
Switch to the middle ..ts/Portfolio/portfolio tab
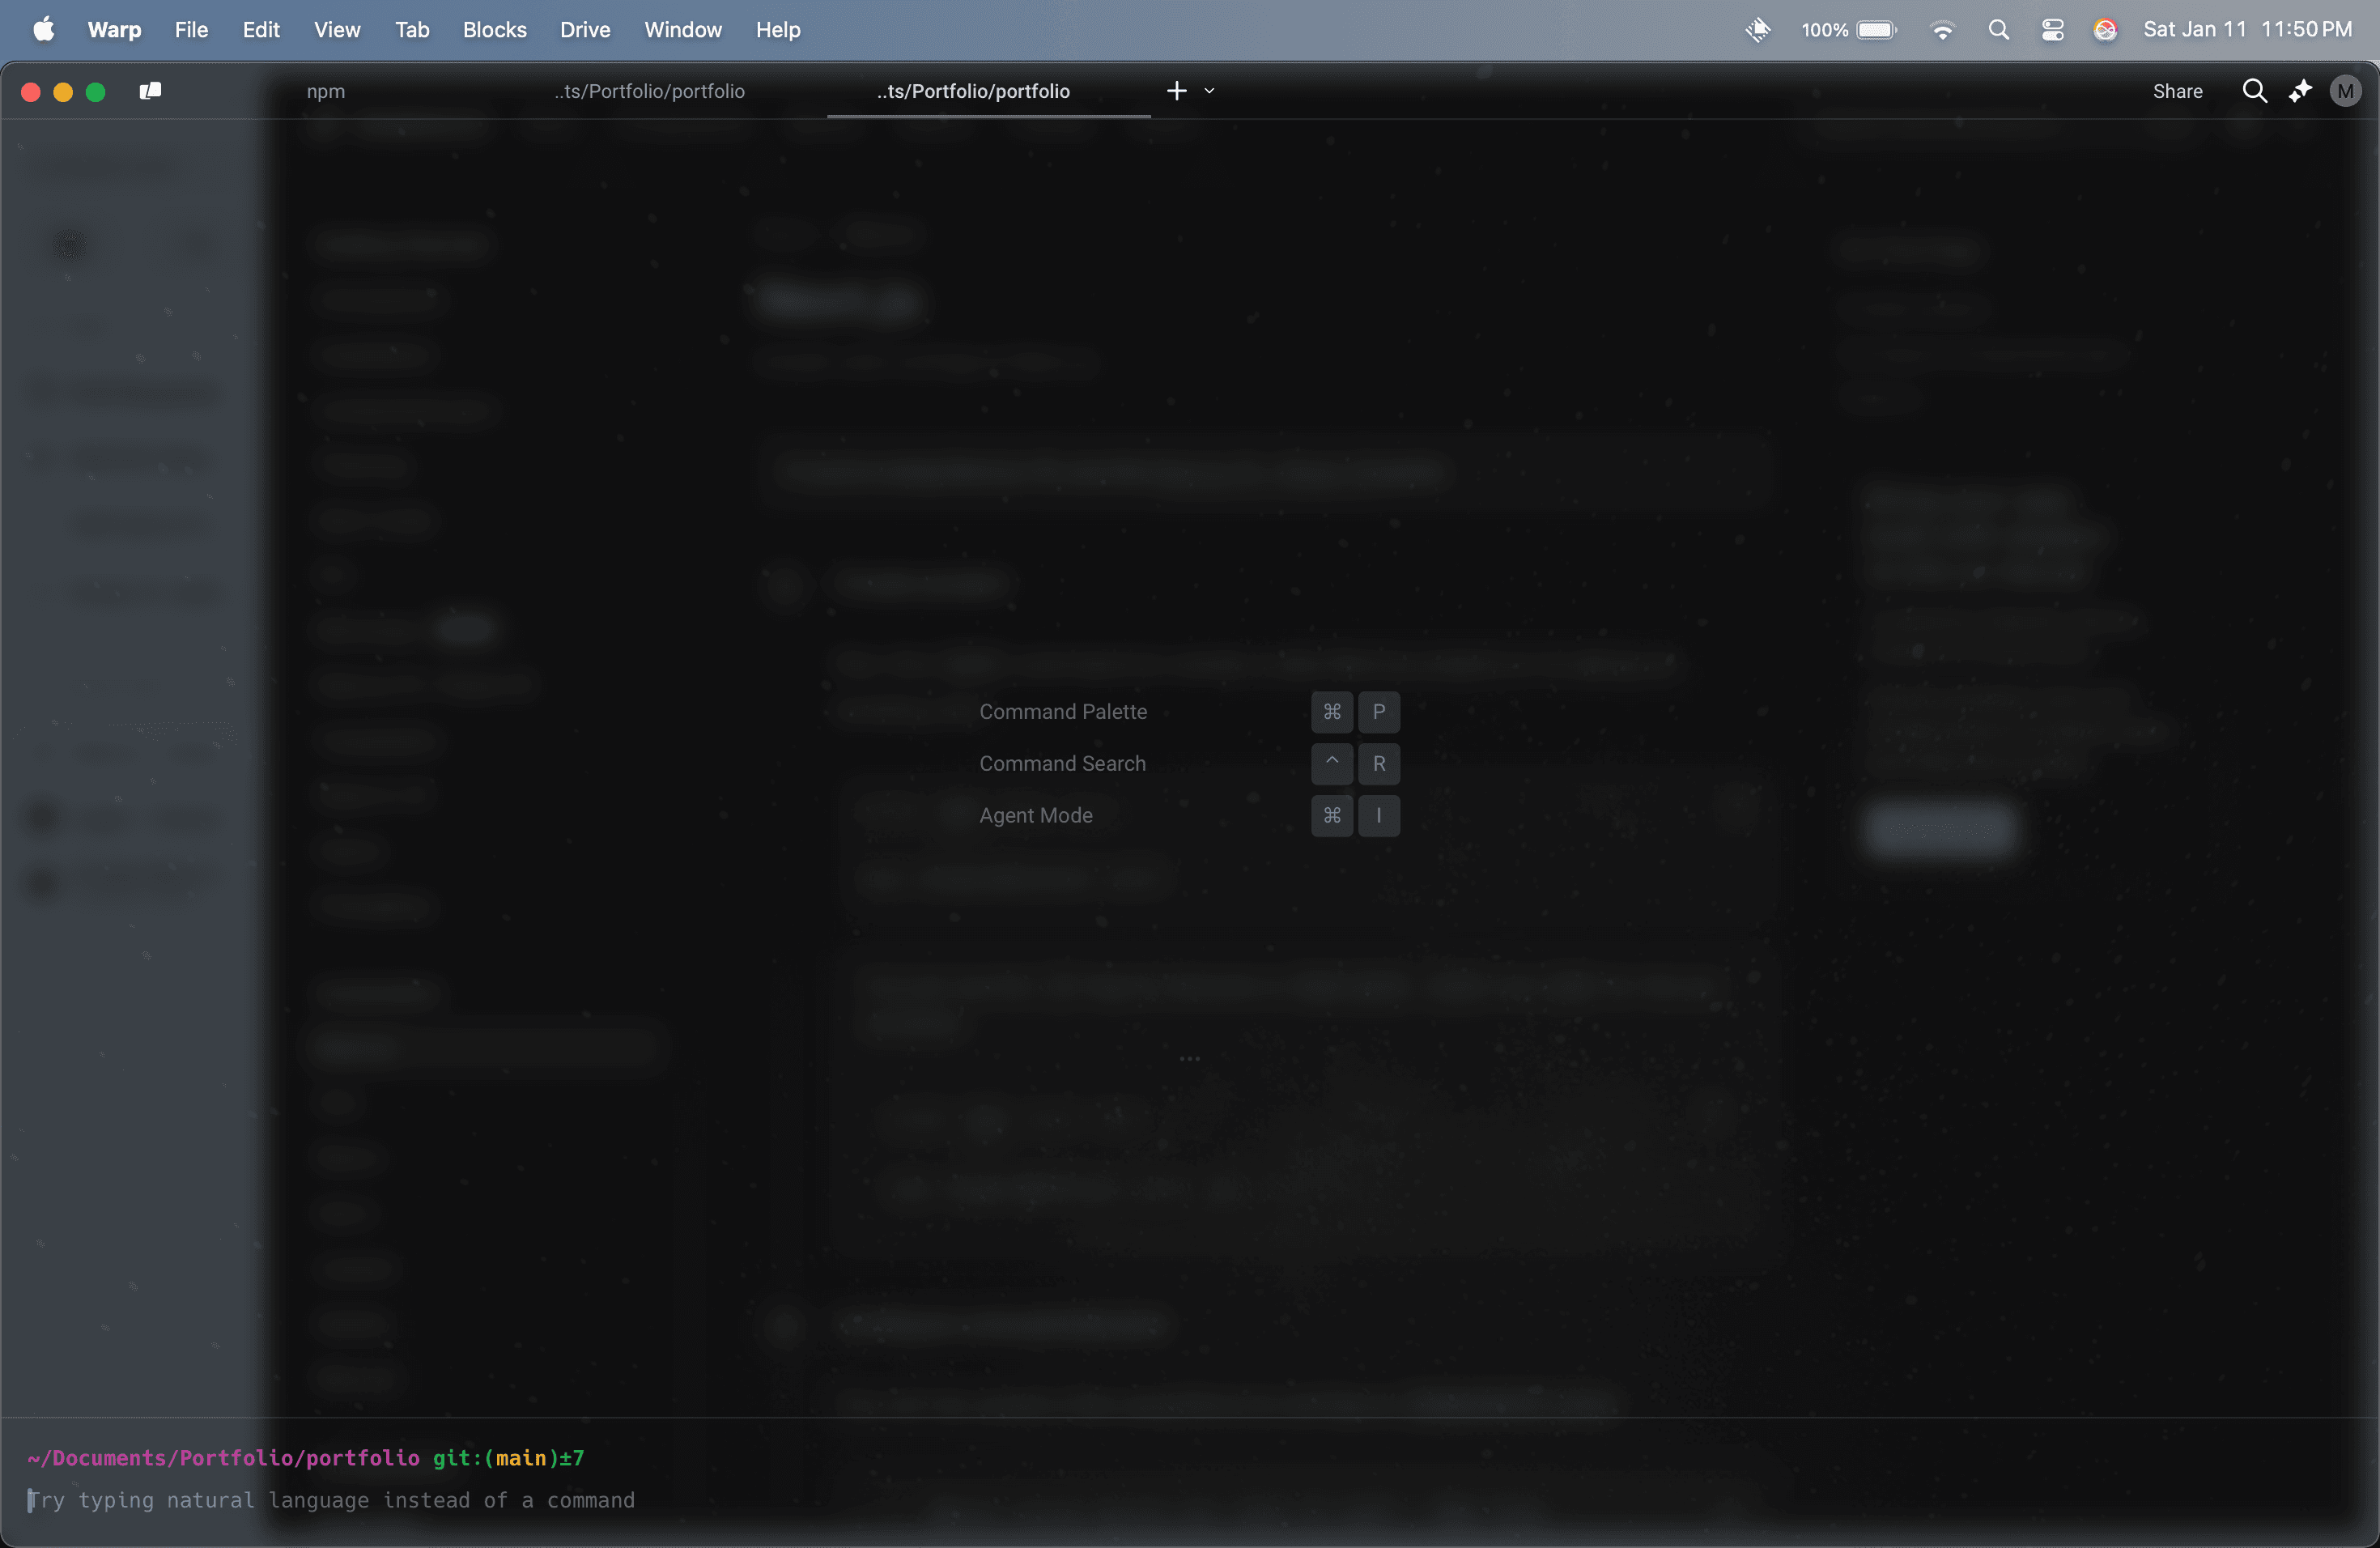650,91
